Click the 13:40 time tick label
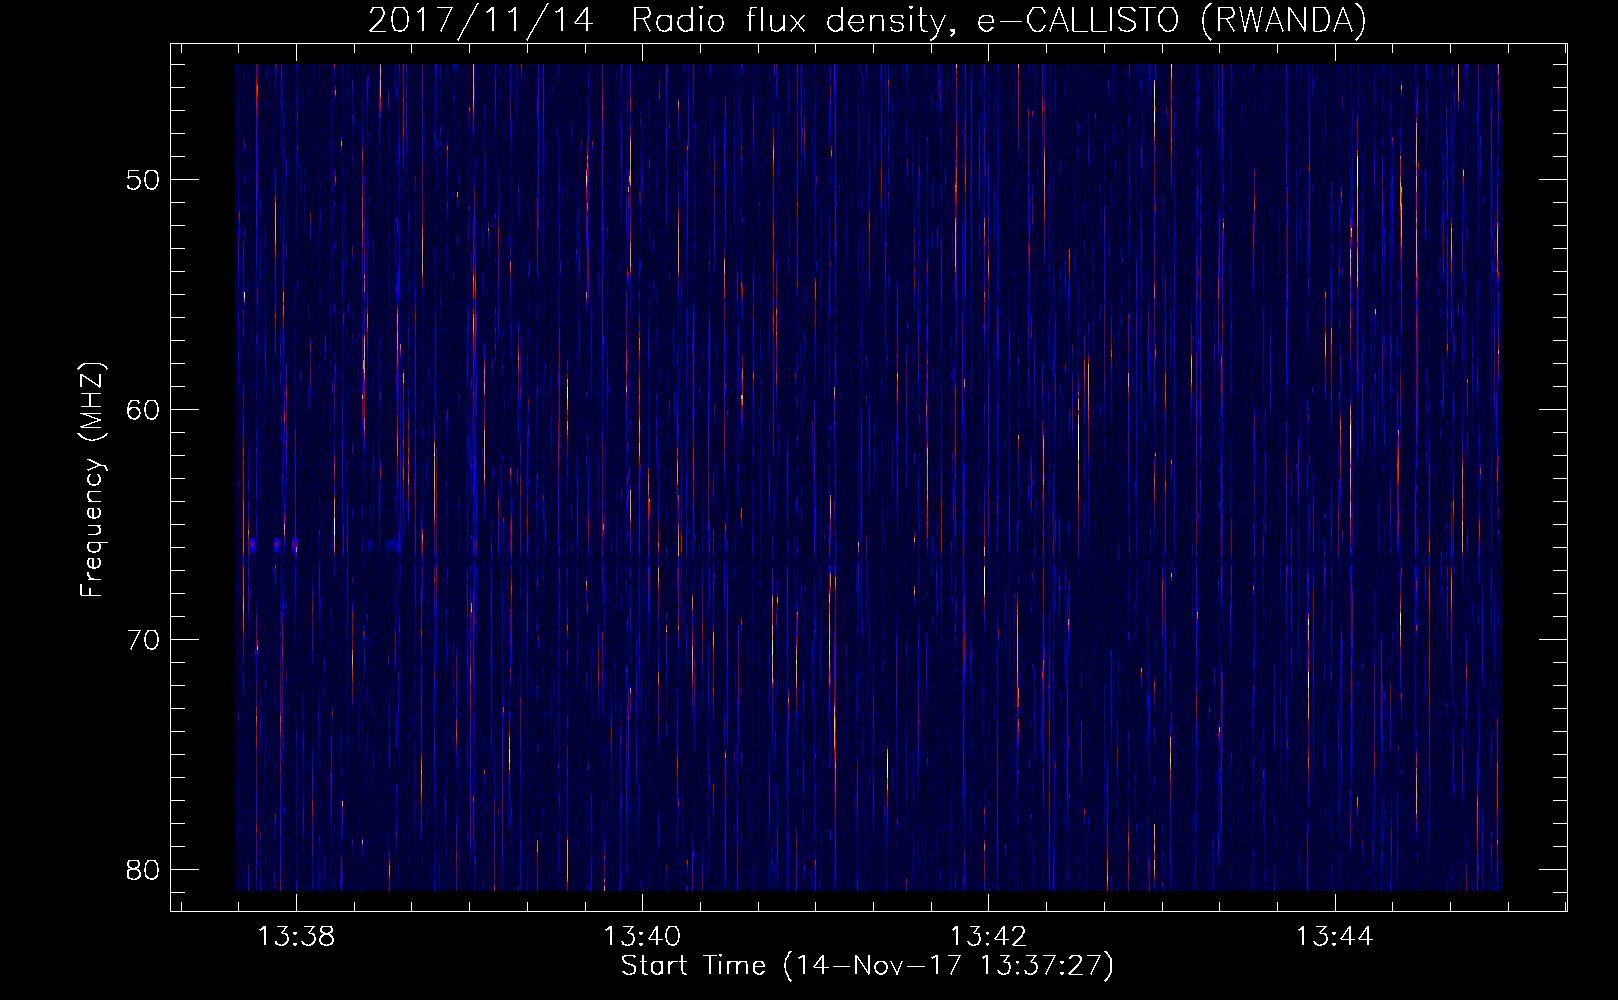 coord(642,937)
